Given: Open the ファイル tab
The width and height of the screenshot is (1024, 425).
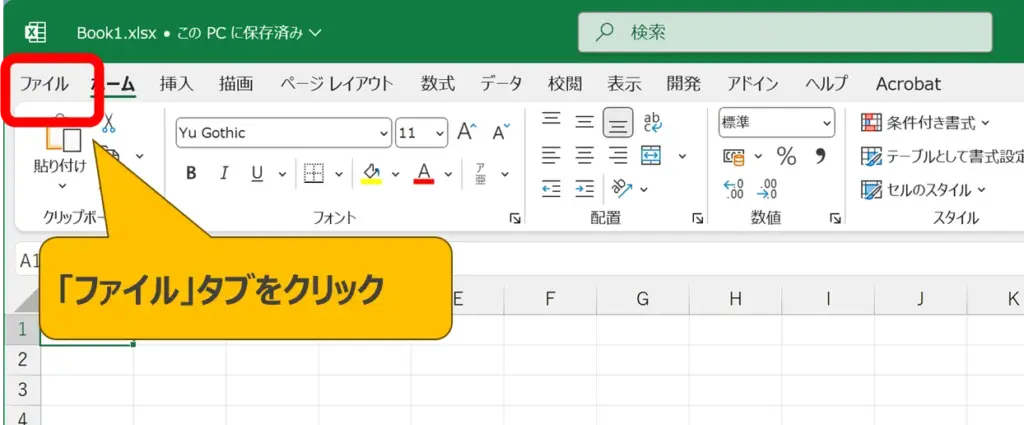Looking at the screenshot, I should point(44,84).
